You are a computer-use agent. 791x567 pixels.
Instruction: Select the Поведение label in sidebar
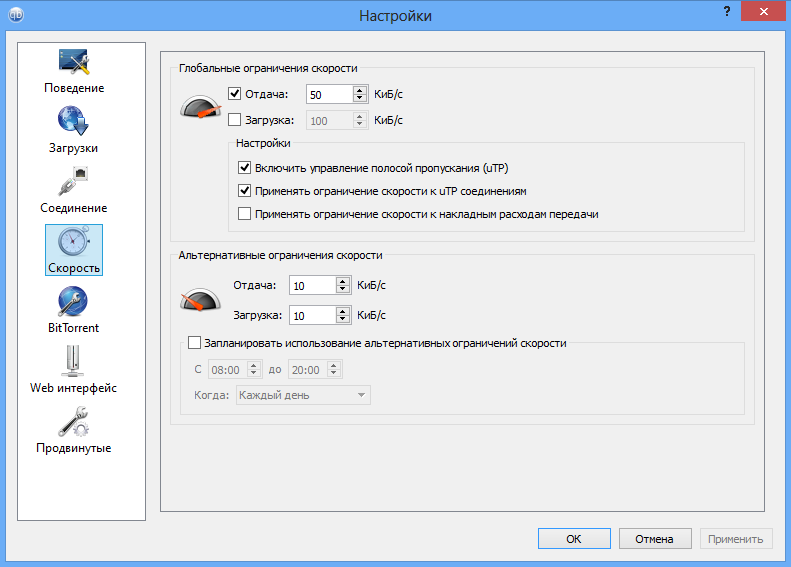74,88
